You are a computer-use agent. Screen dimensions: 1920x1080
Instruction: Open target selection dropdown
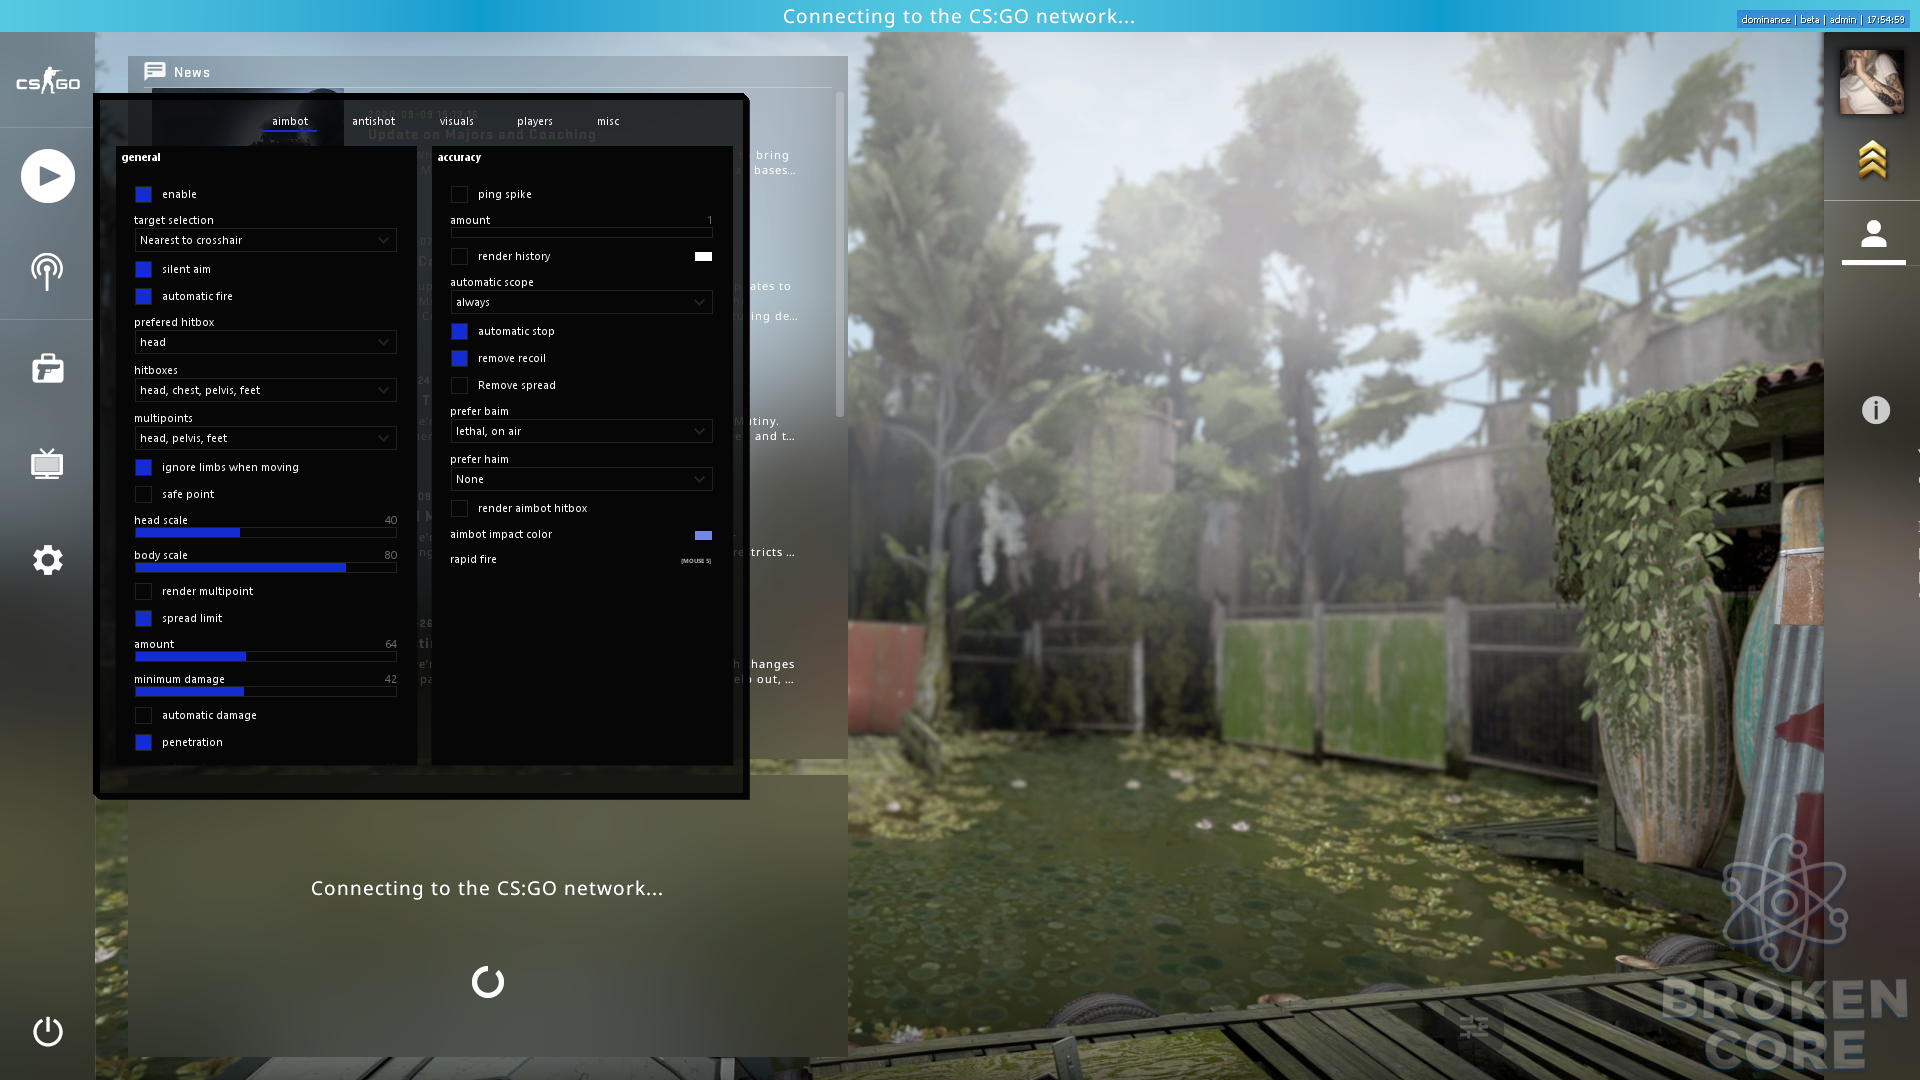point(265,240)
